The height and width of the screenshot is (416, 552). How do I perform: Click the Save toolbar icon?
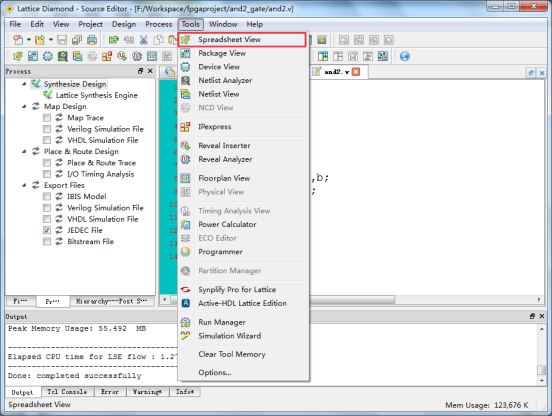coord(62,40)
